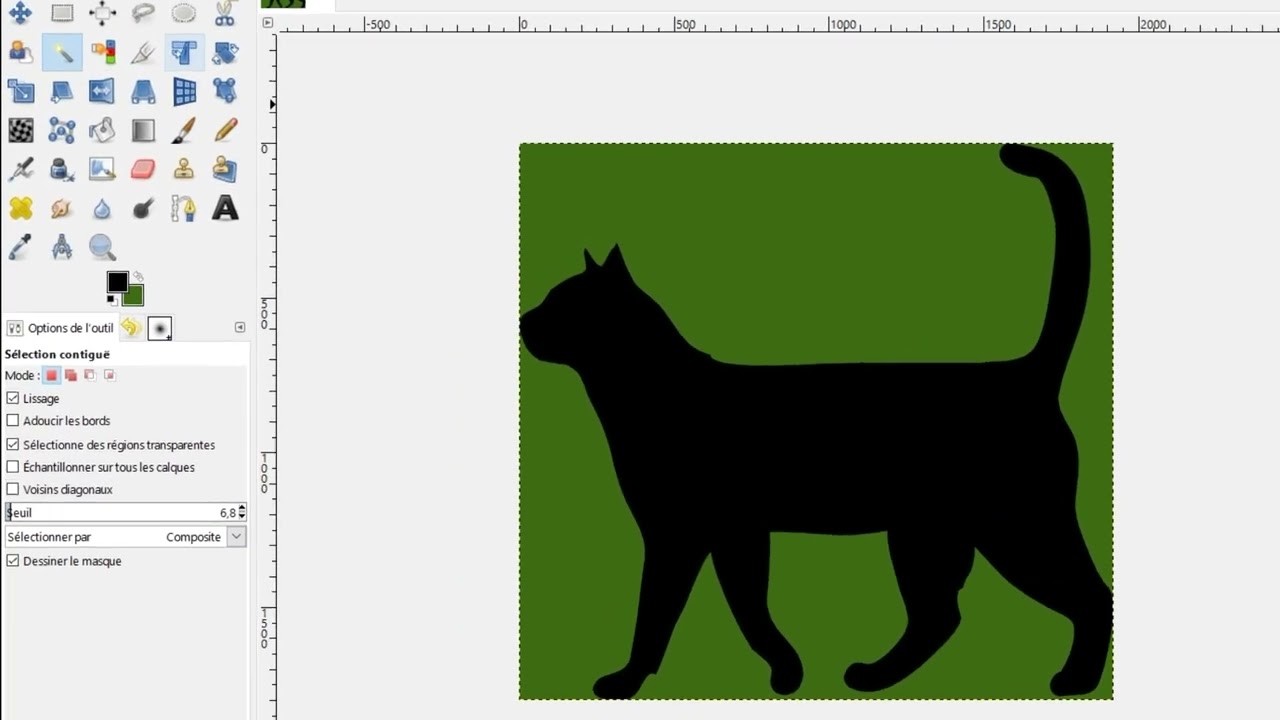1280x720 pixels.
Task: Select the Smudge finger tool
Action: 62,208
